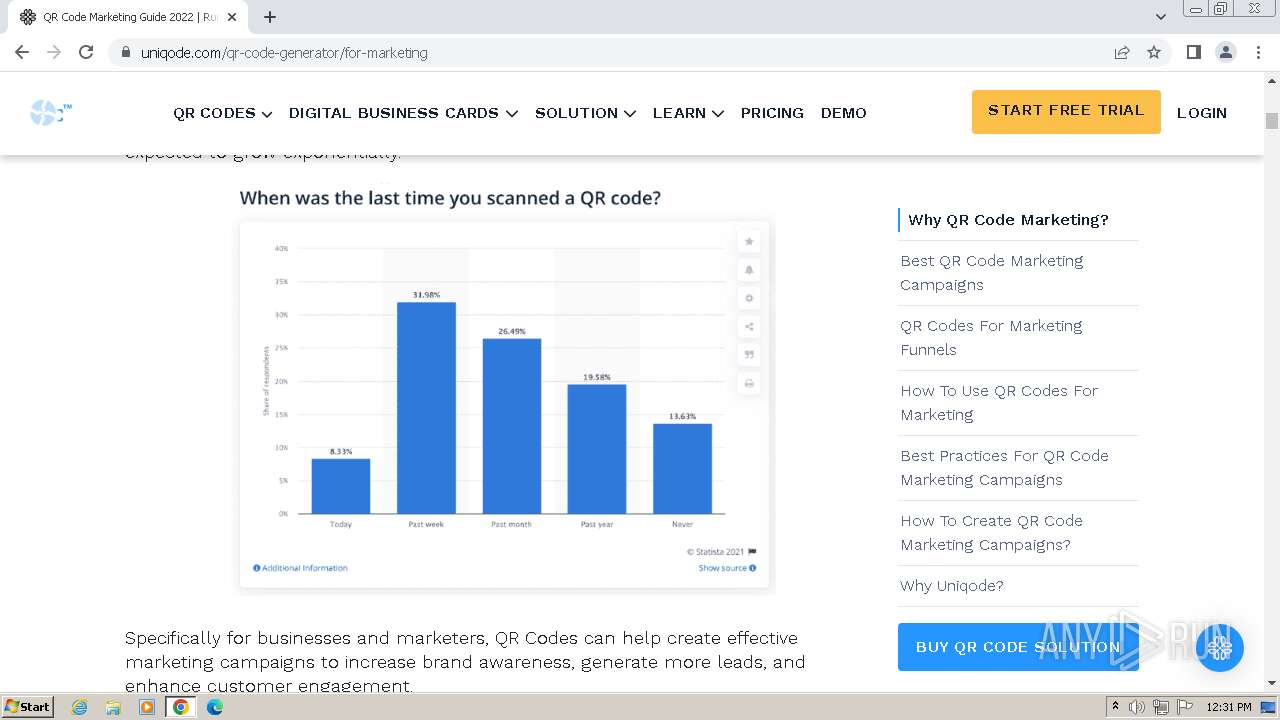
Task: Bookmark this page with the star icon
Action: [1154, 52]
